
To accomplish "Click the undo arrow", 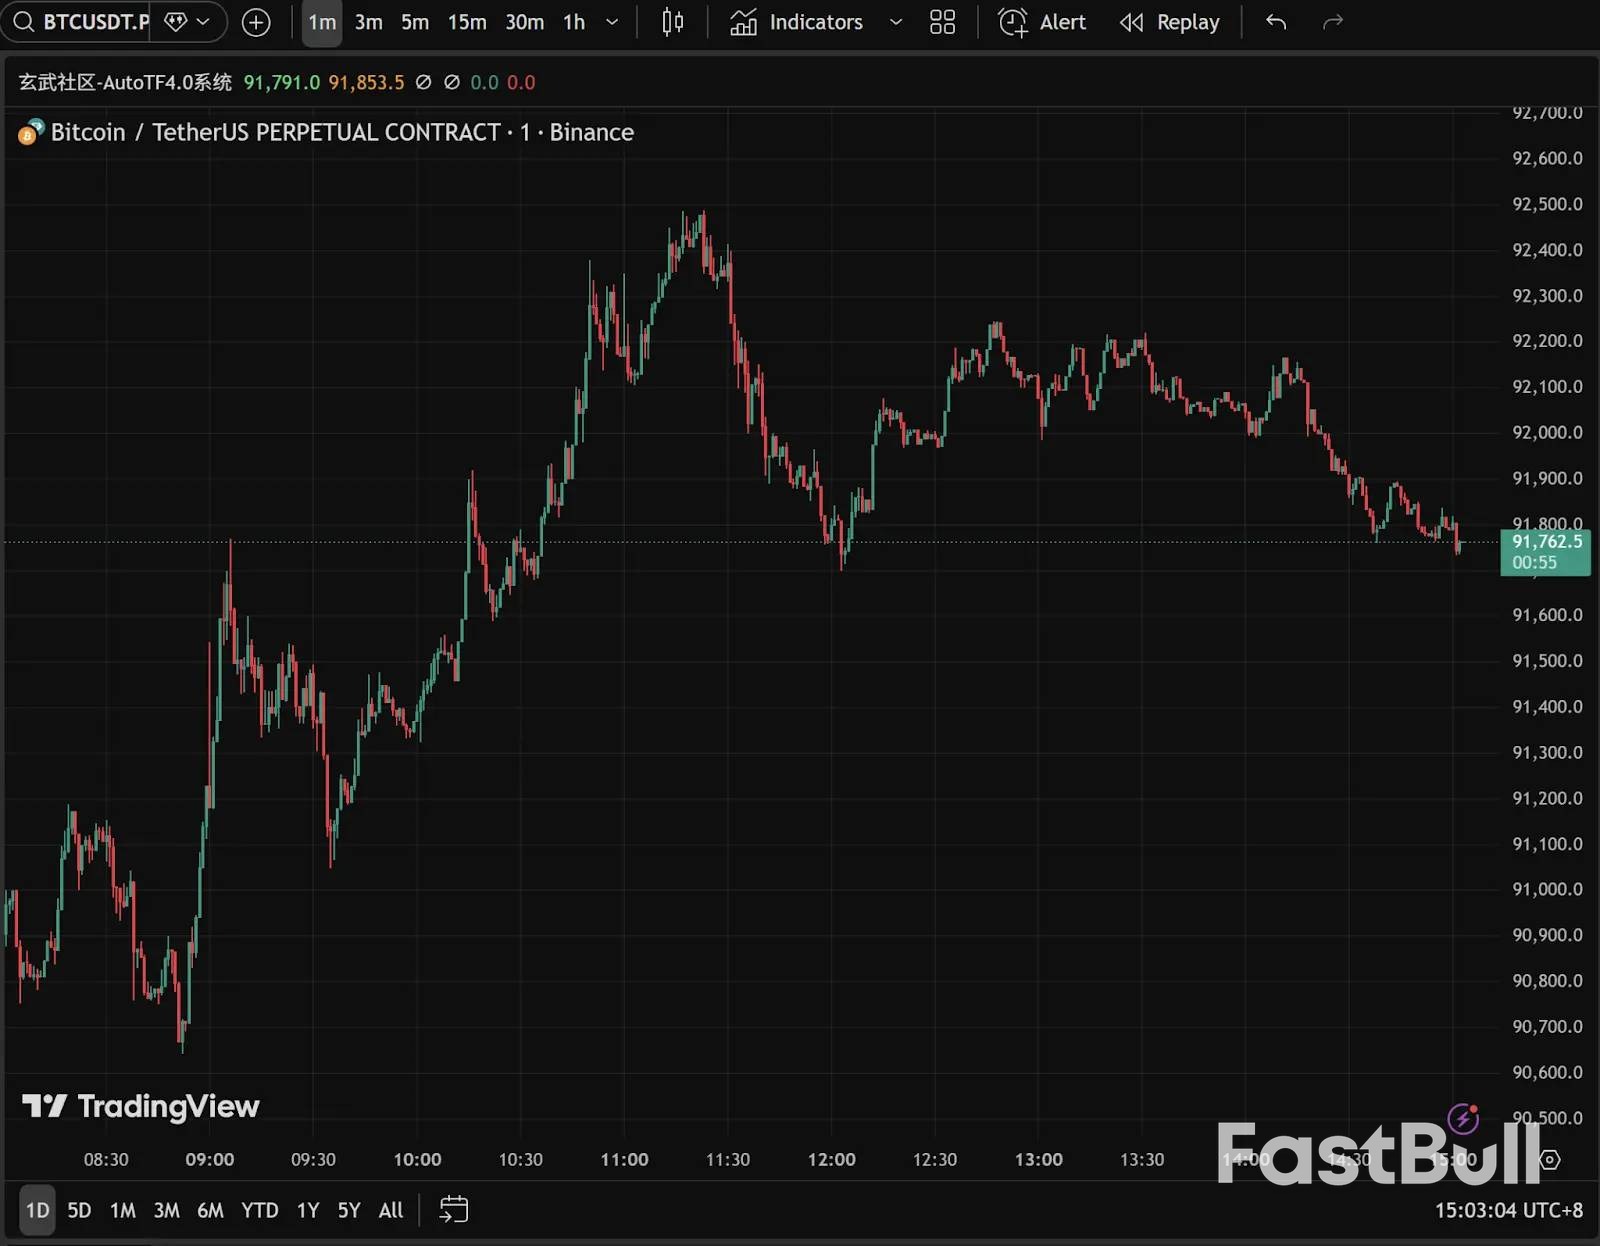I will pos(1276,22).
